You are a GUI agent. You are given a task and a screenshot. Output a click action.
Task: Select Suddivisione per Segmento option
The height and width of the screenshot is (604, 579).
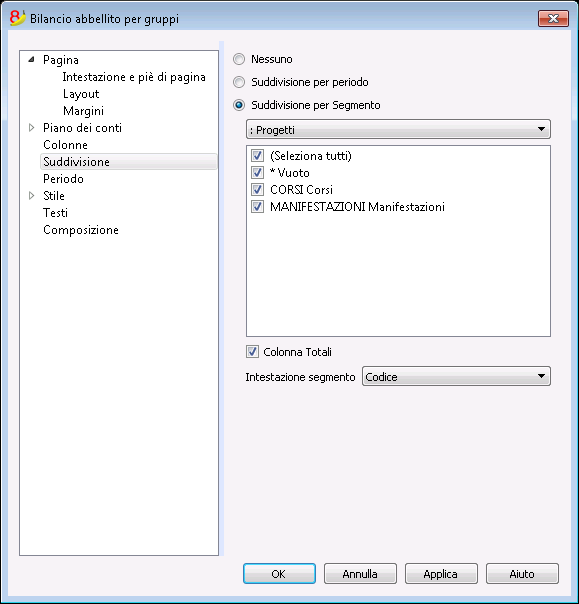[239, 105]
